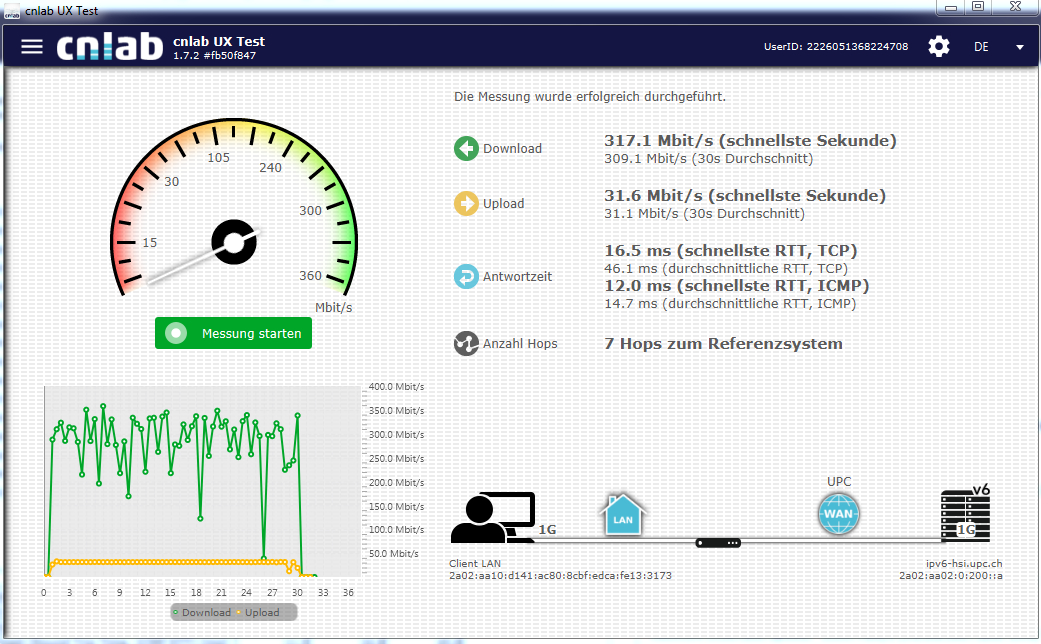Click the UserID number text
The height and width of the screenshot is (644, 1041).
pos(857,47)
